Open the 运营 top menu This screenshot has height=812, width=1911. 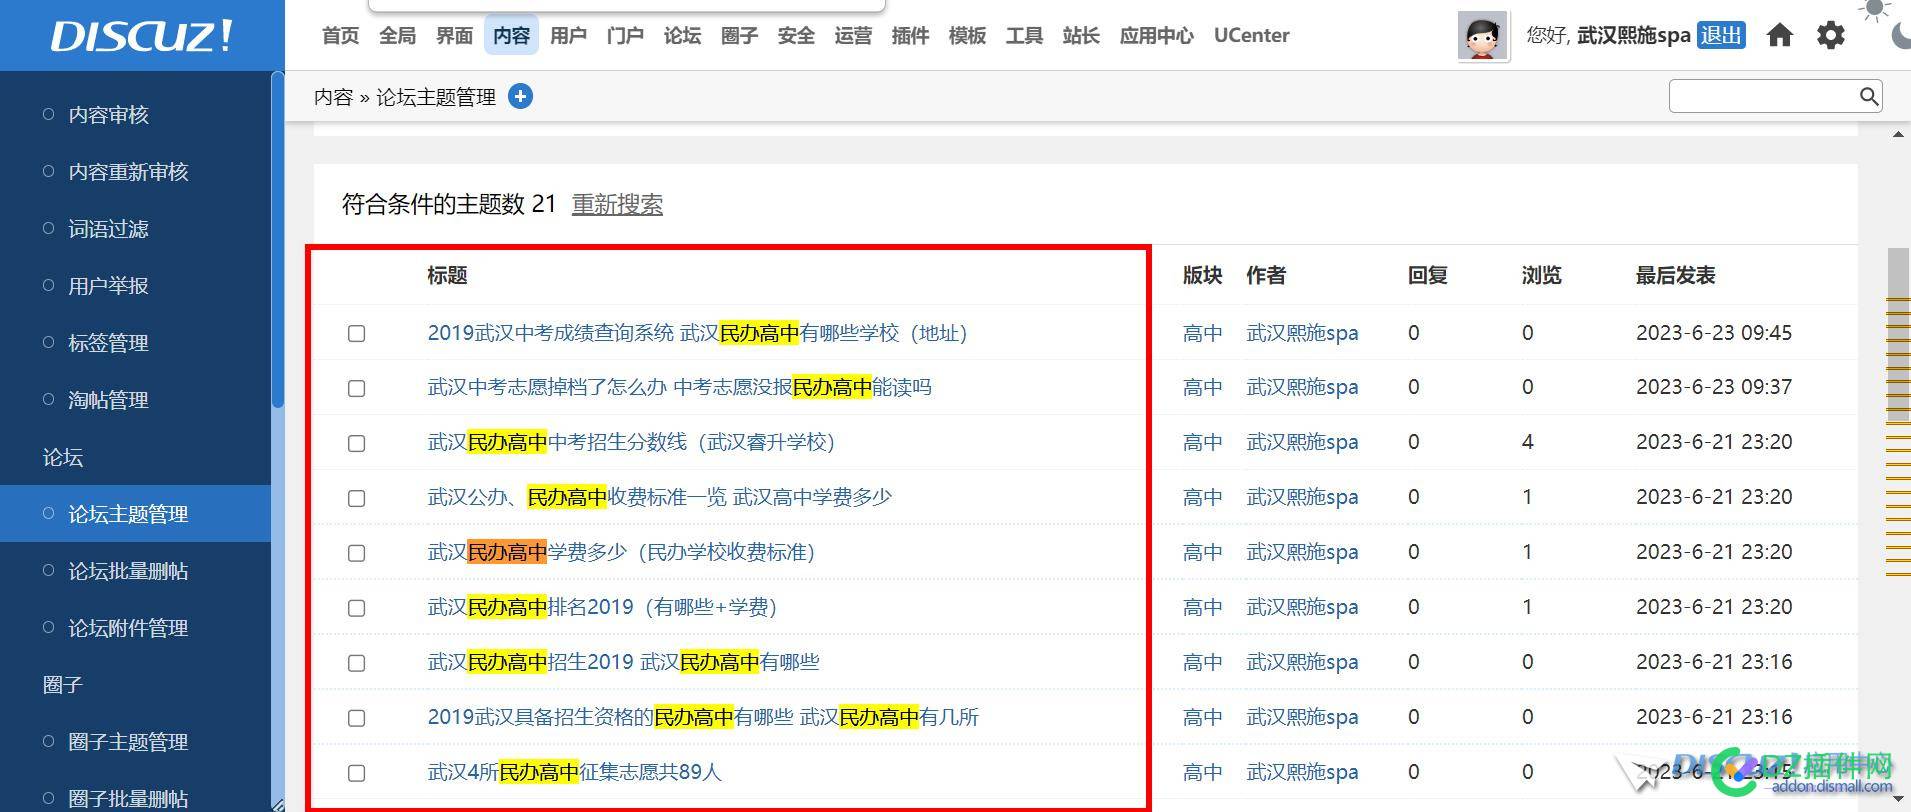pos(853,35)
